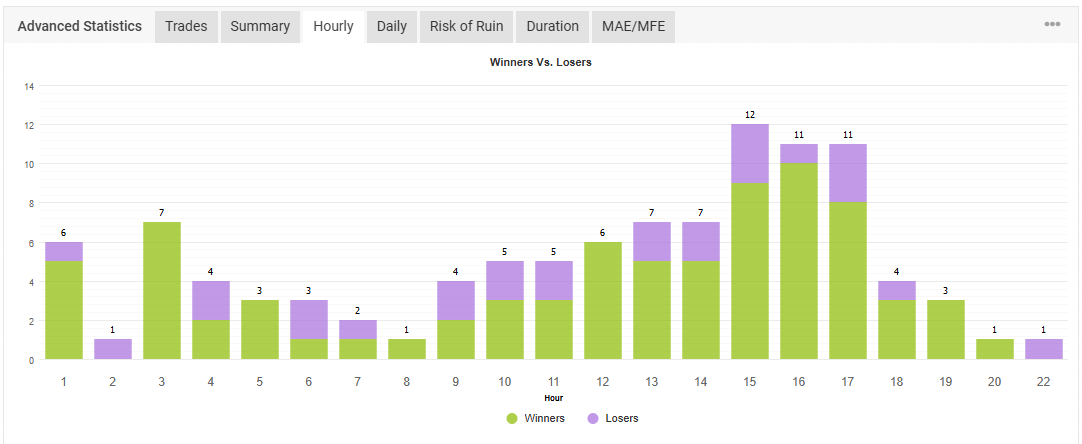Open the three-dots options menu

tap(1052, 25)
